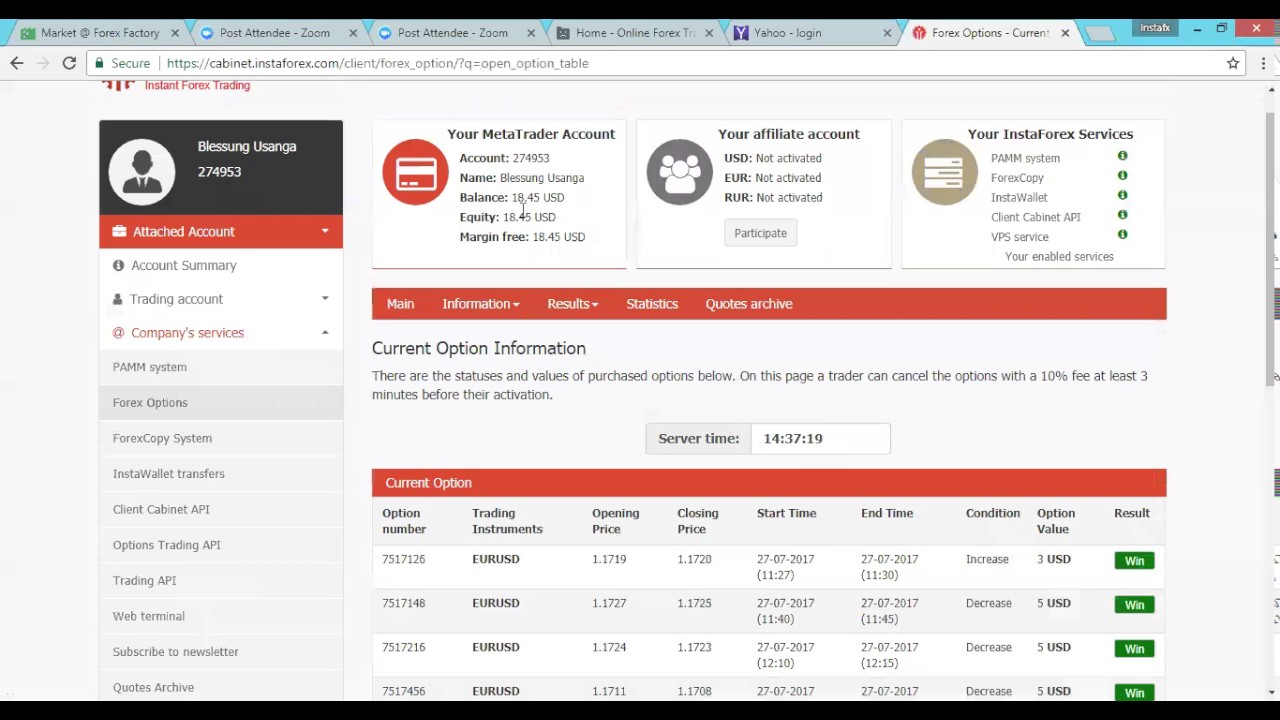Click the user avatar picture
The height and width of the screenshot is (720, 1280).
[x=142, y=171]
